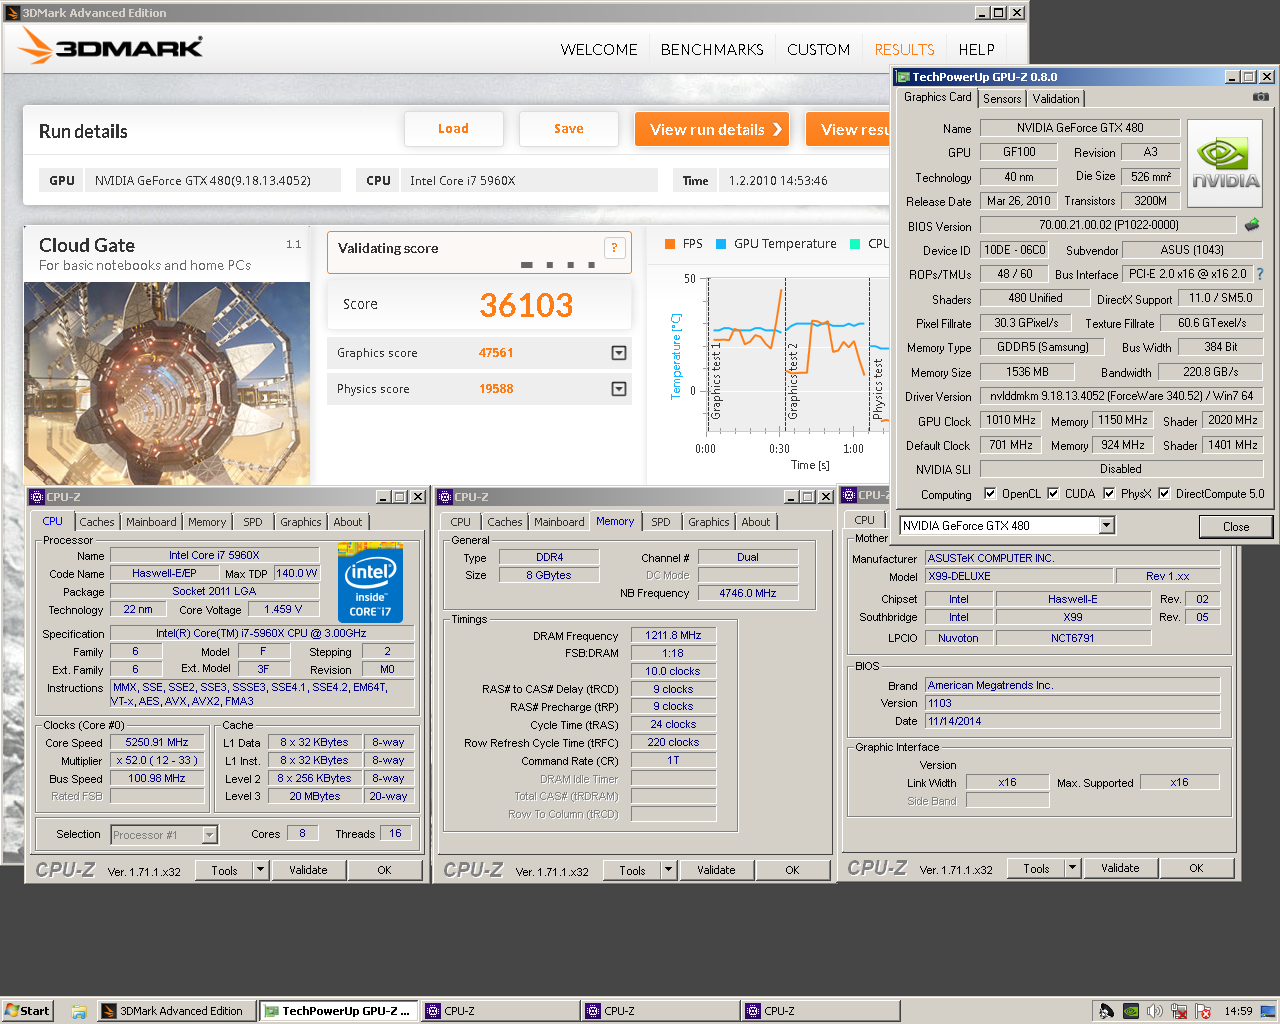Open the BENCHMARKS tab
1280x1024 pixels.
[712, 49]
